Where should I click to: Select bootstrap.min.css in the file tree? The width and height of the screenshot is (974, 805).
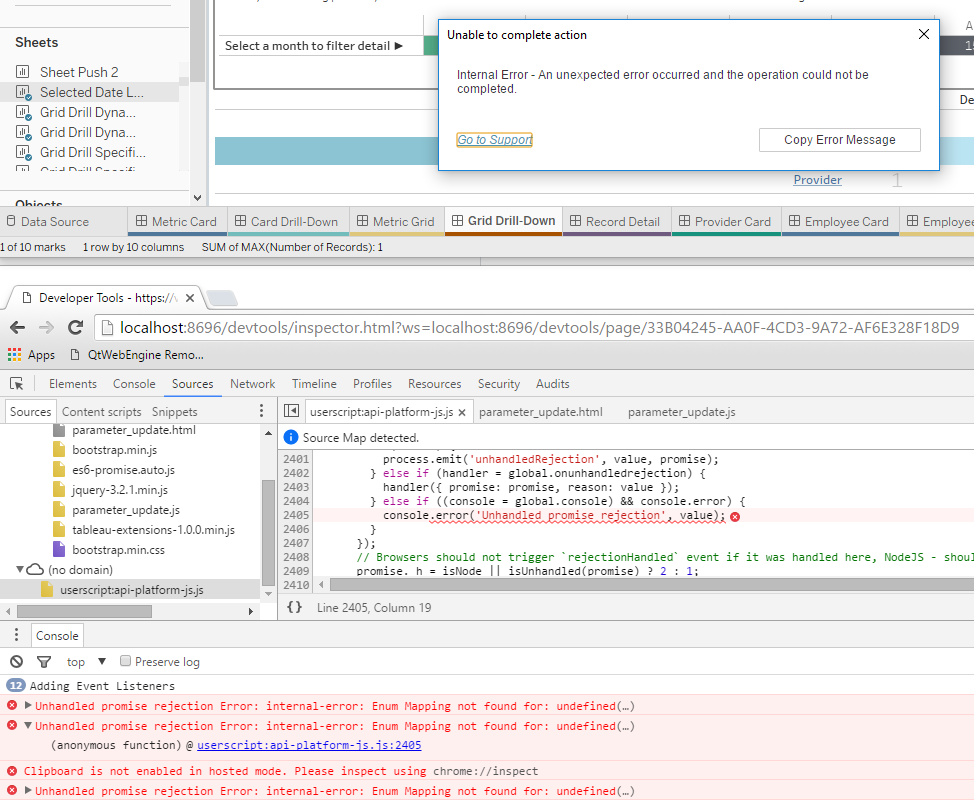[118, 550]
